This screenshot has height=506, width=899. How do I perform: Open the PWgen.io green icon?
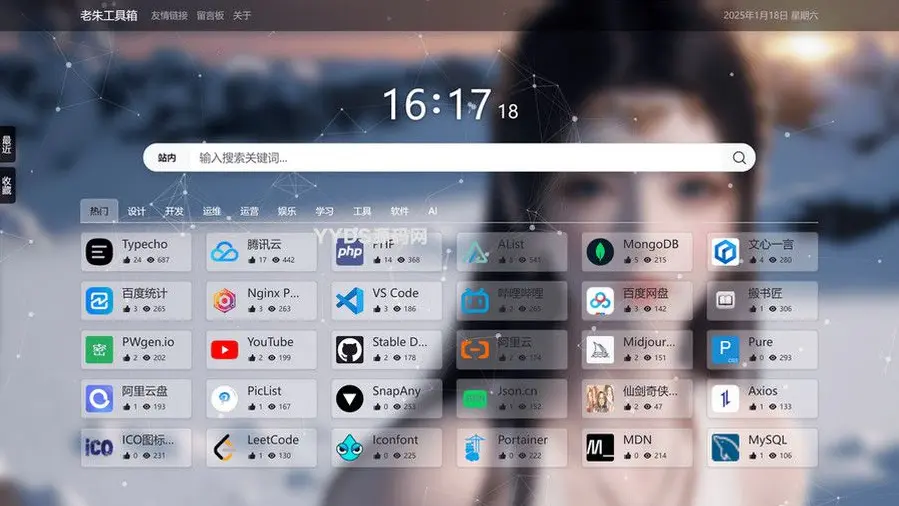tap(99, 350)
